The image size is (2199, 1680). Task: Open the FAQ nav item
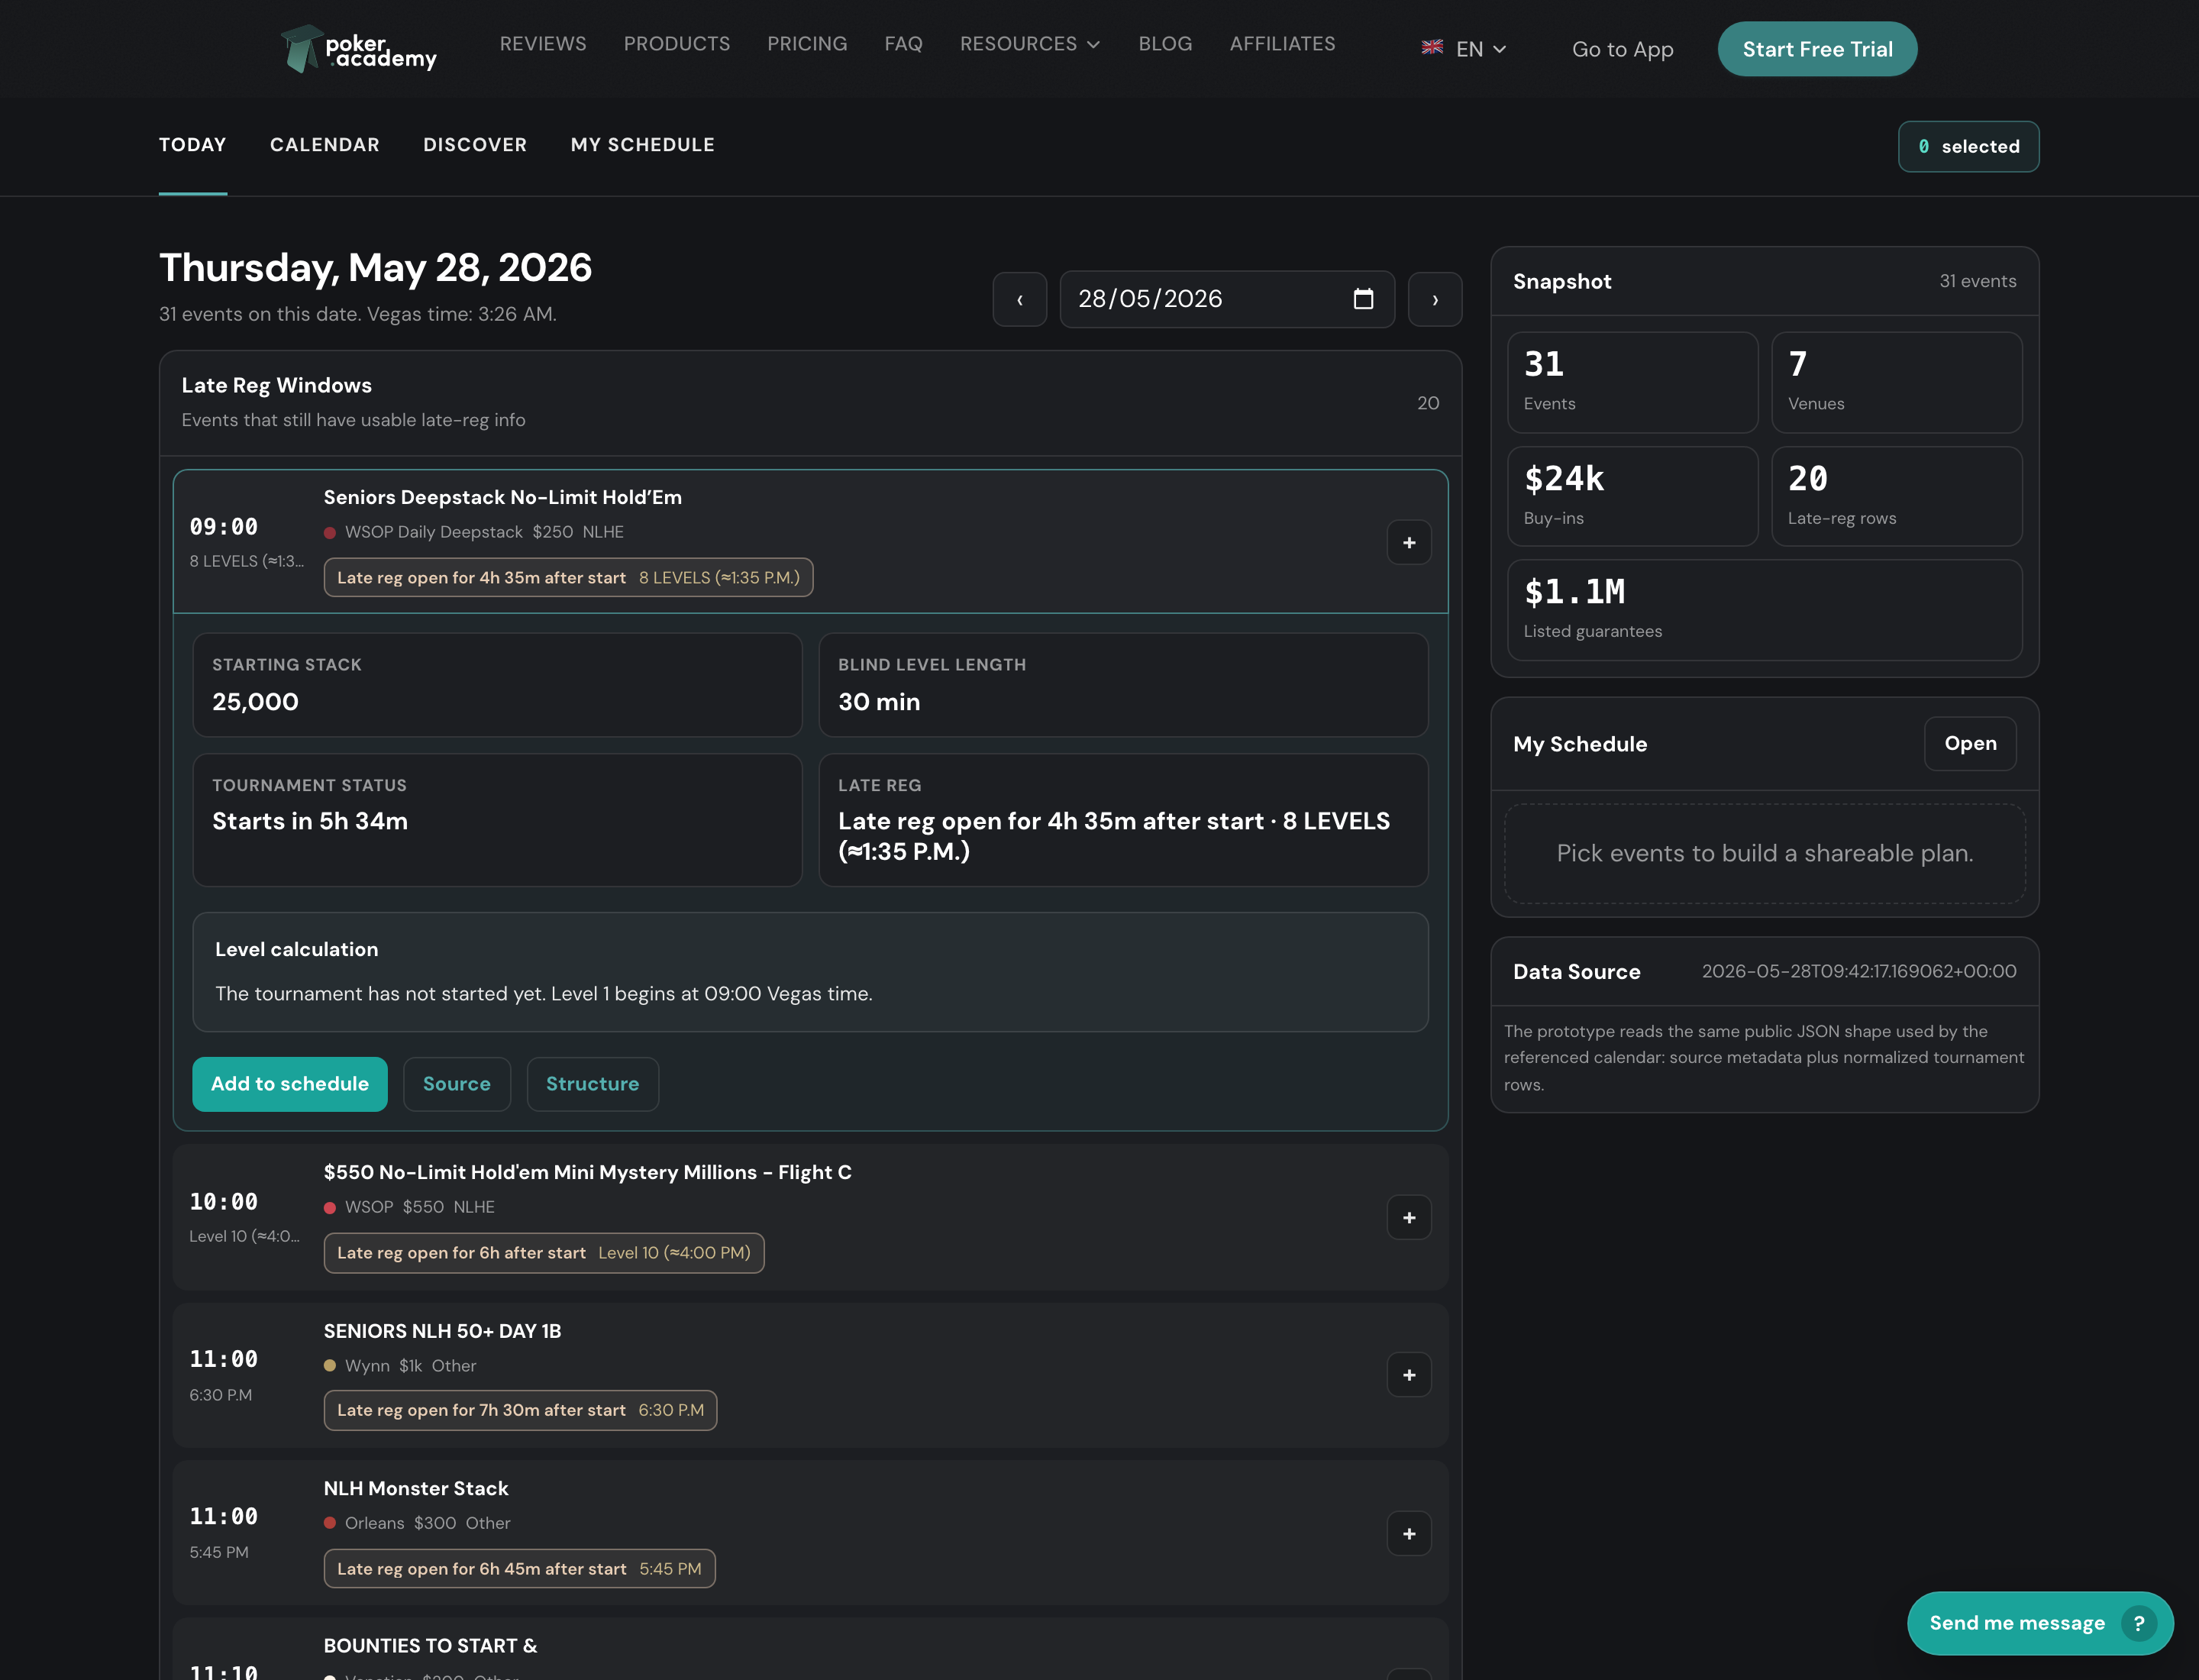point(904,44)
